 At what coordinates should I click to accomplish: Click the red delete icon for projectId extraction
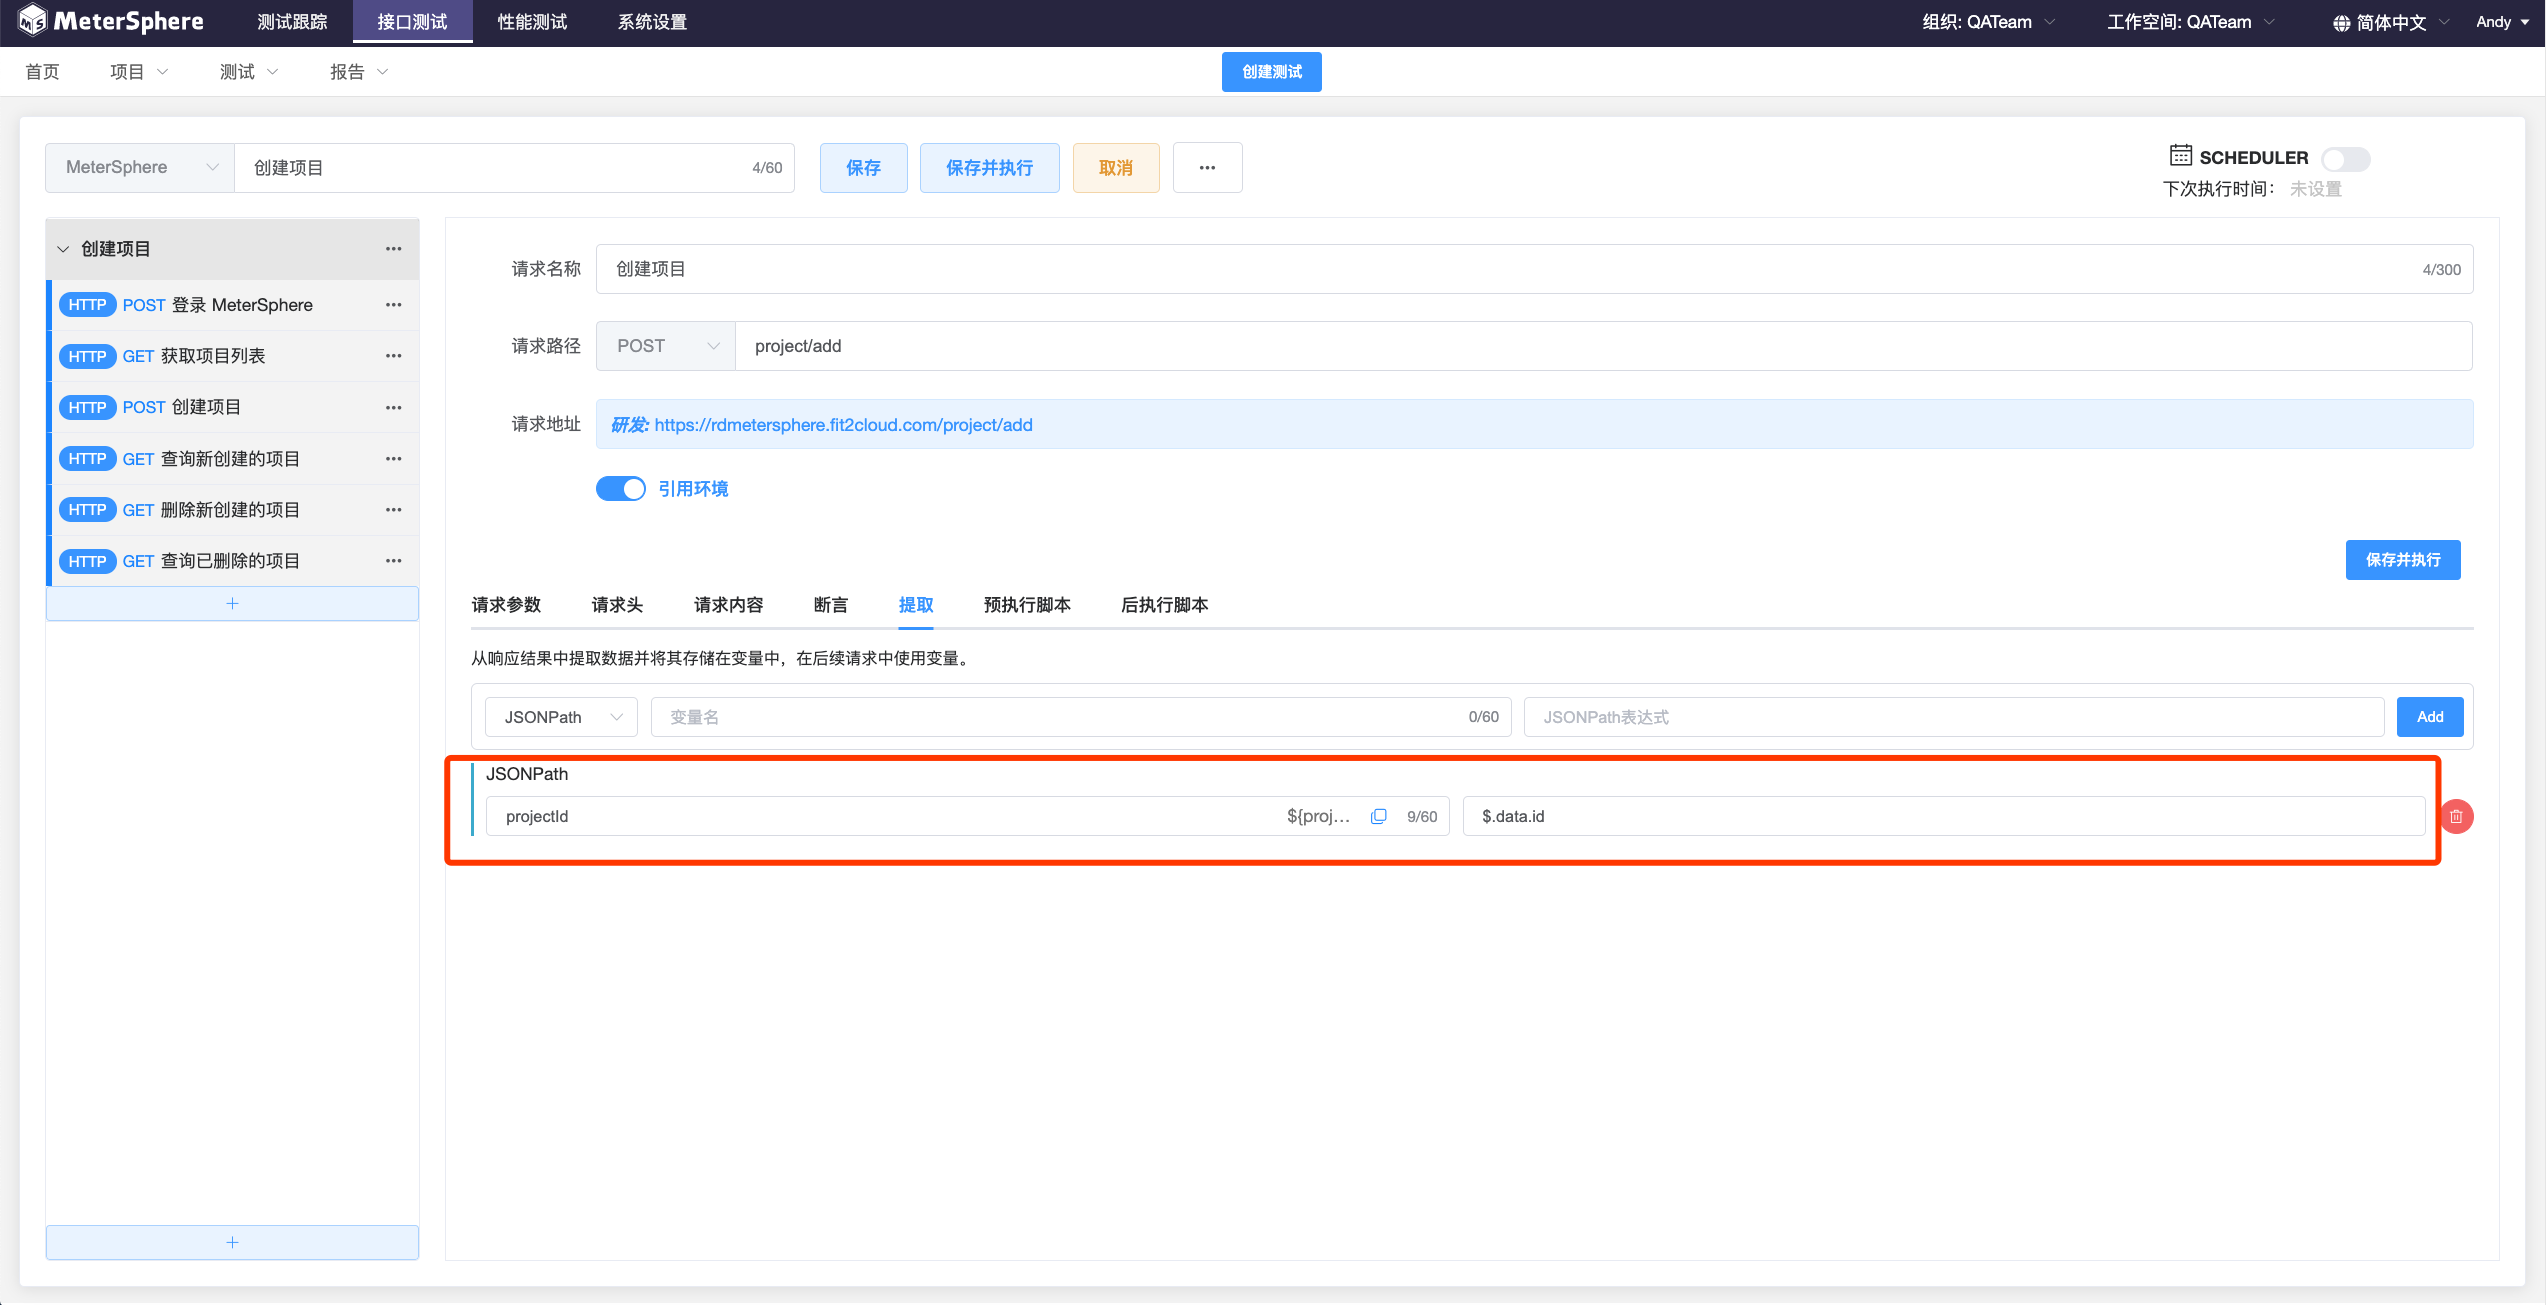click(2456, 817)
